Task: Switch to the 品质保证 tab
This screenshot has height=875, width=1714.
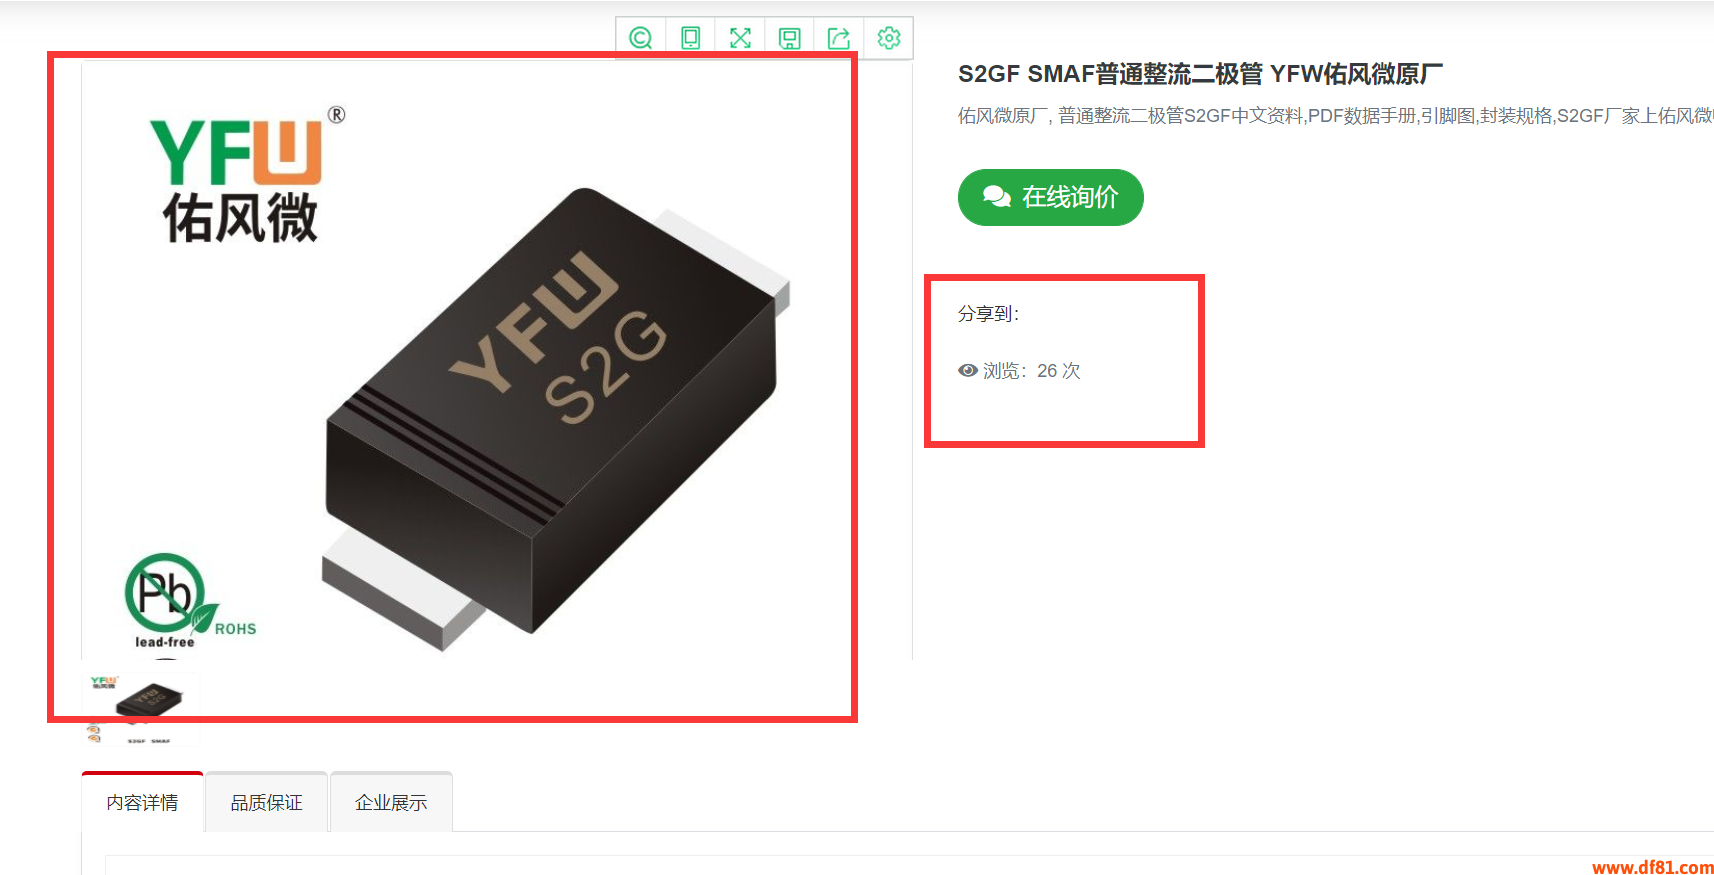Action: (x=267, y=802)
